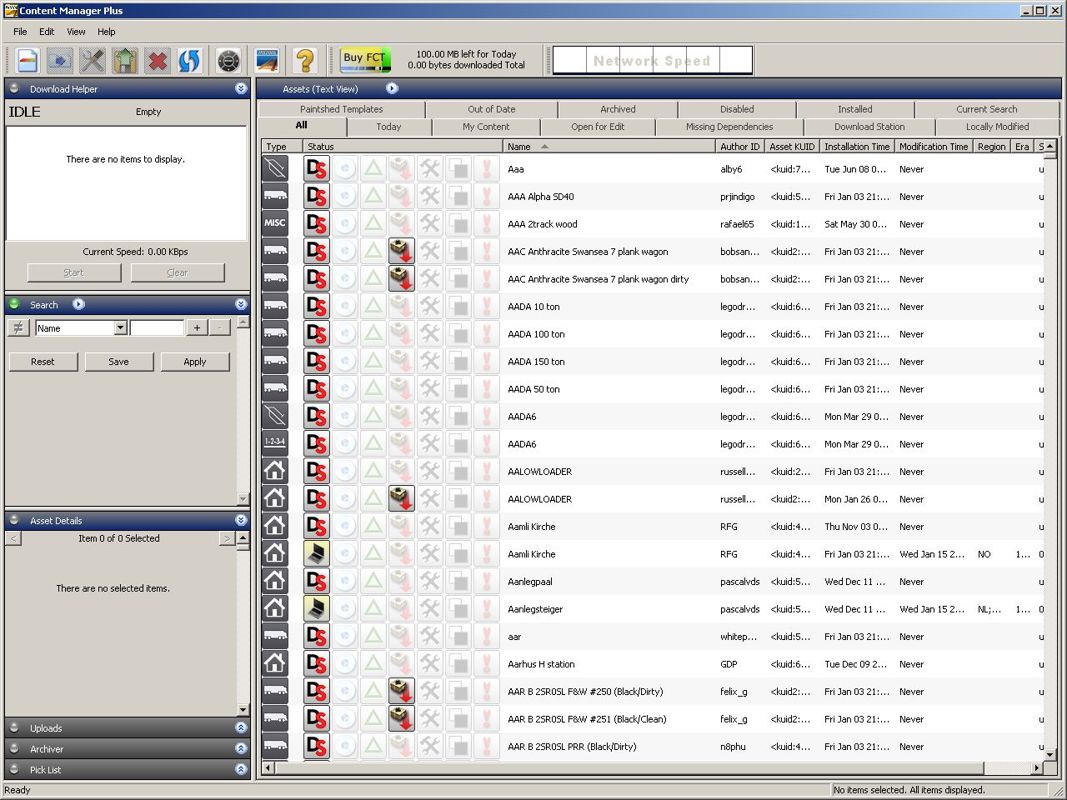Click the search text input field

click(x=157, y=328)
